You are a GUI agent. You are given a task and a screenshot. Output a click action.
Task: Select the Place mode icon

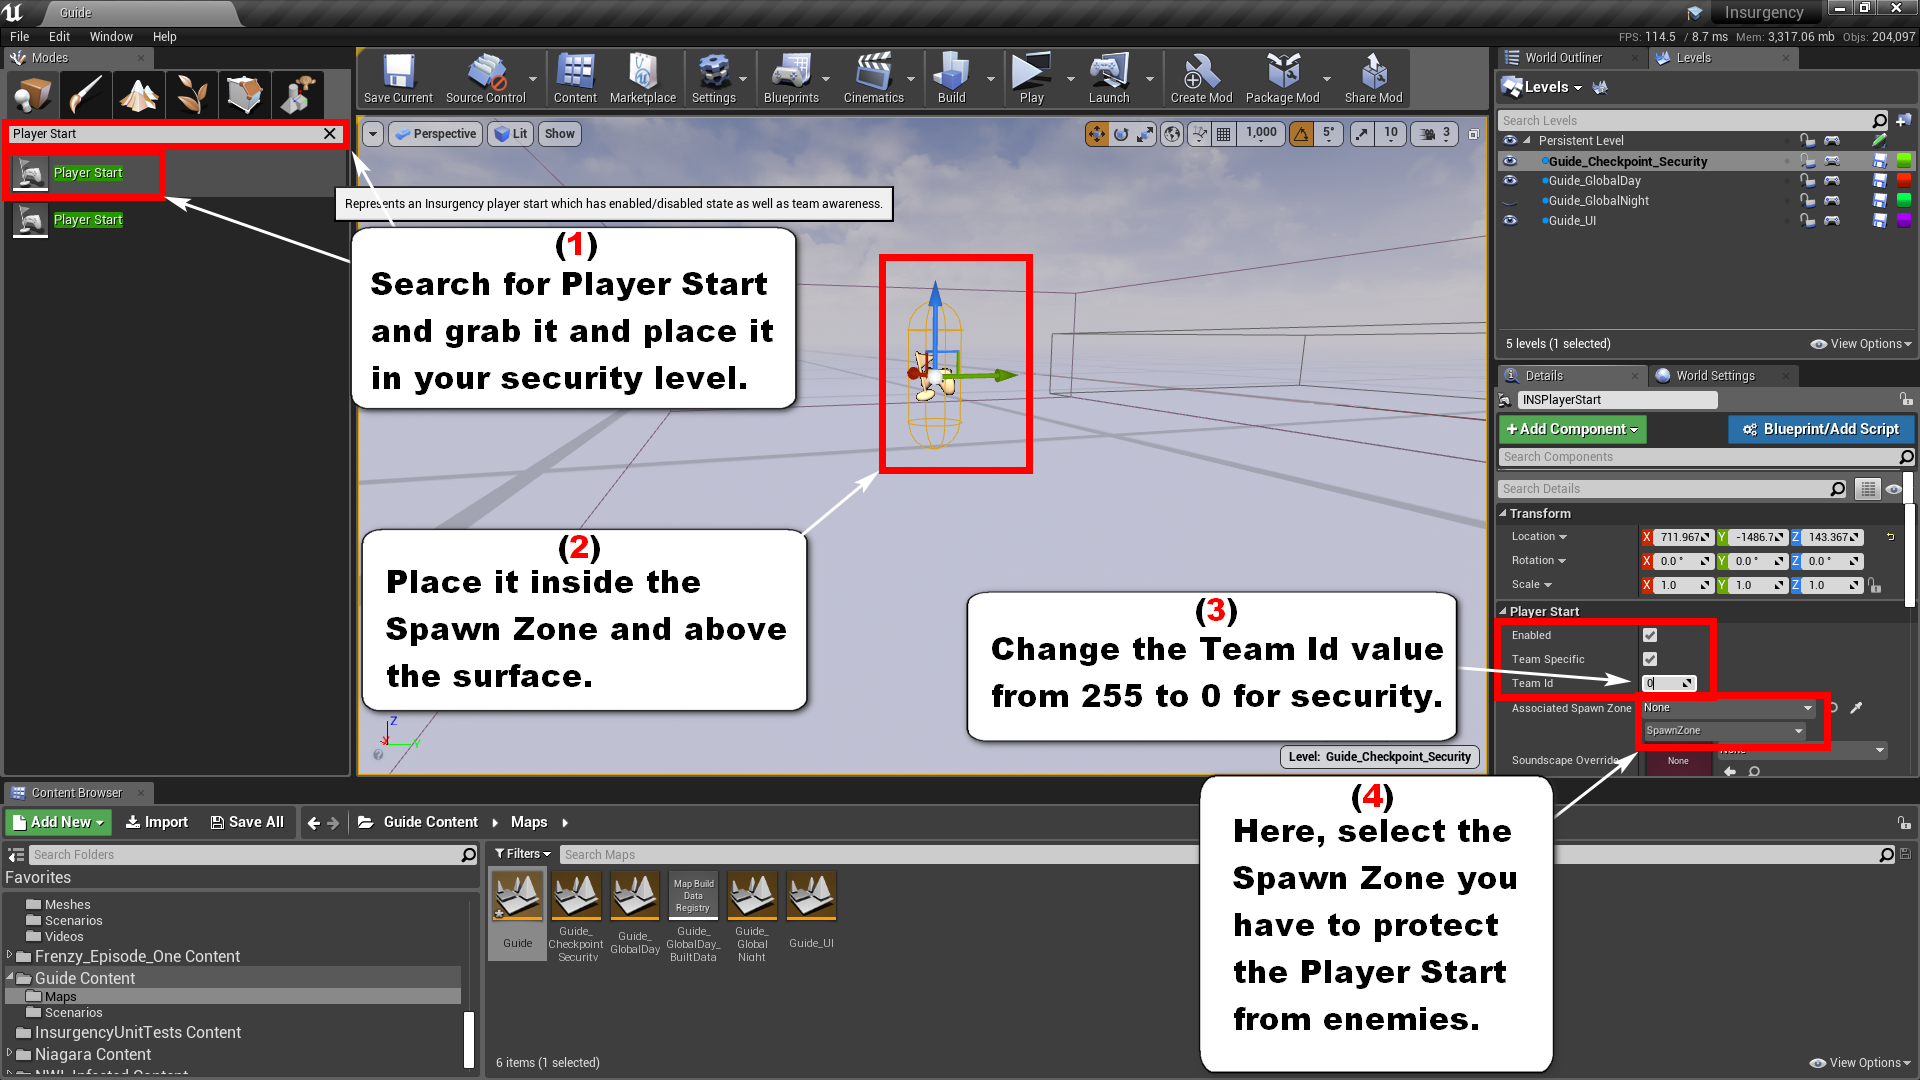click(x=32, y=96)
